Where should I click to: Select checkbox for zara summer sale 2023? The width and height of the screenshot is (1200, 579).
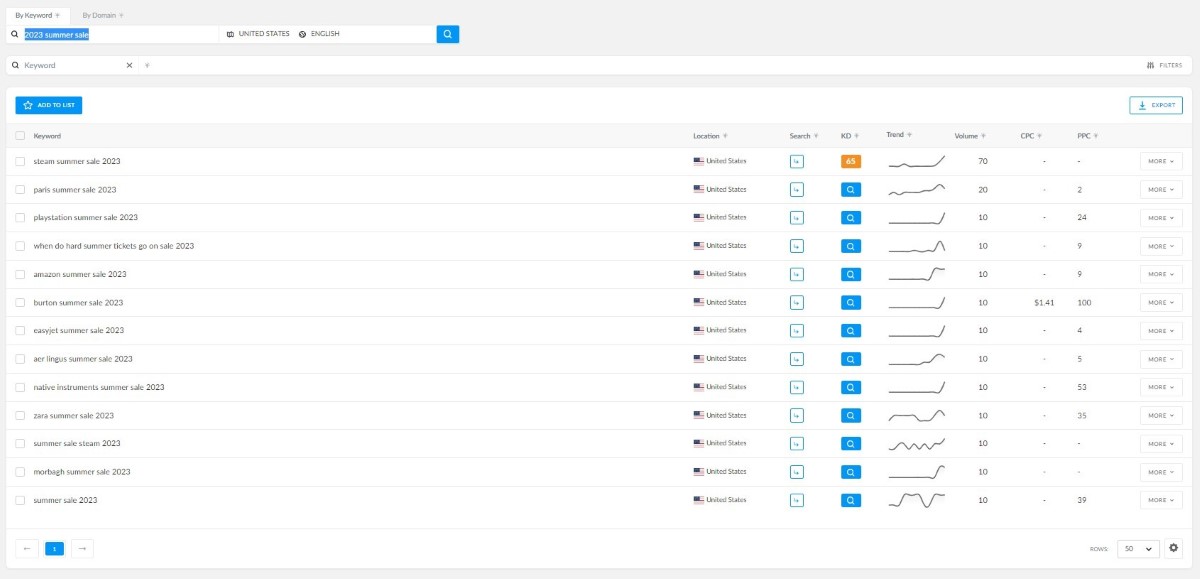tap(20, 415)
